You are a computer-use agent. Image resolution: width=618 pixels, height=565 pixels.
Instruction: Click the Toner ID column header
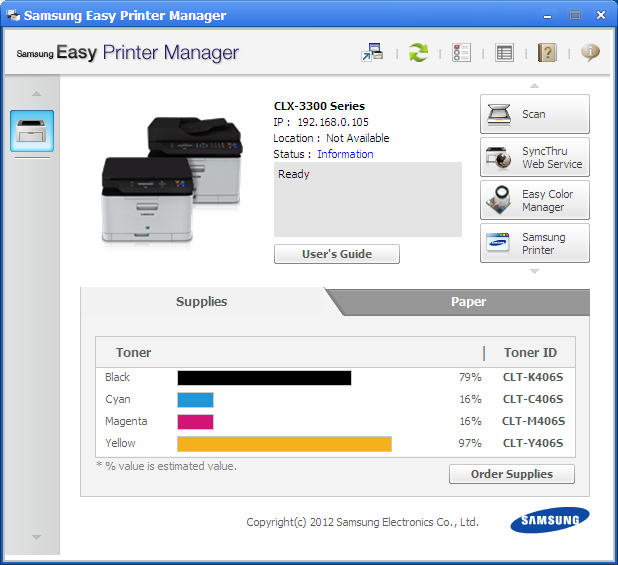(x=530, y=353)
